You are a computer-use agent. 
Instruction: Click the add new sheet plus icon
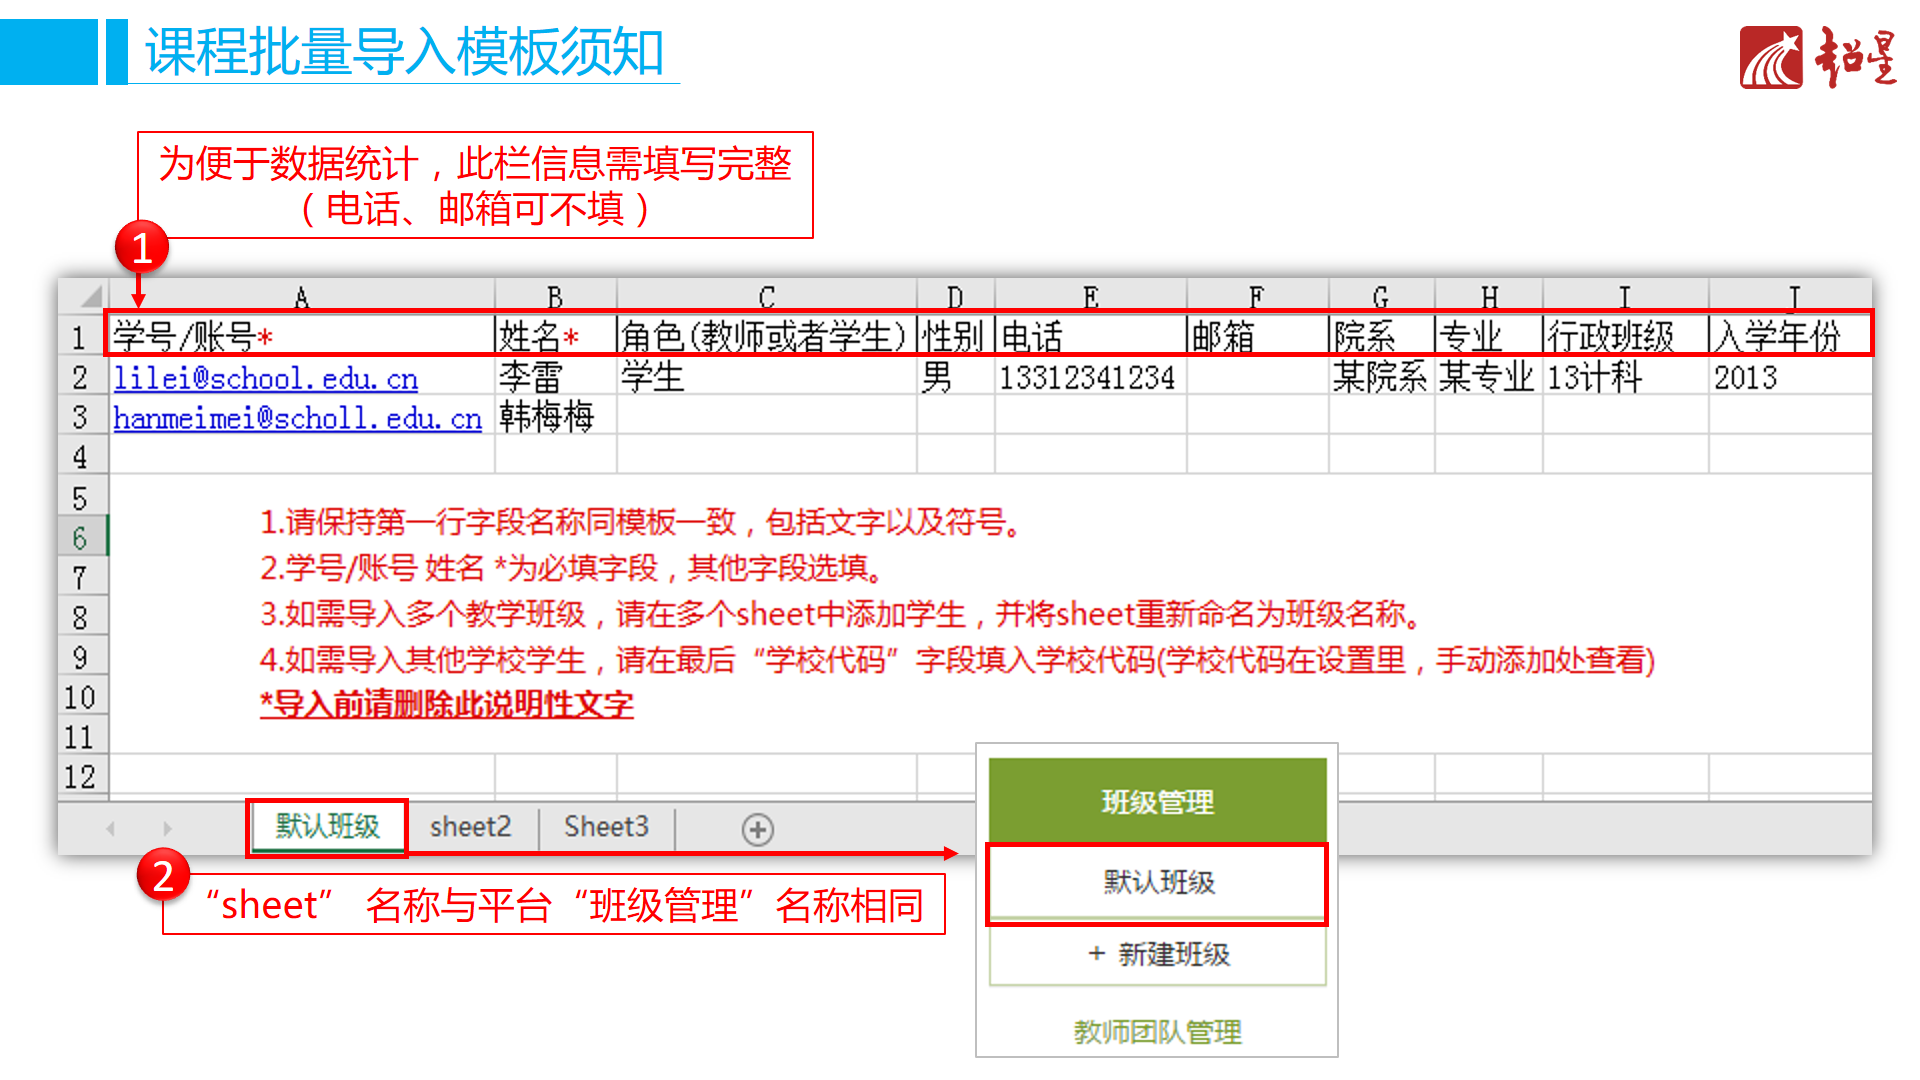pyautogui.click(x=757, y=829)
